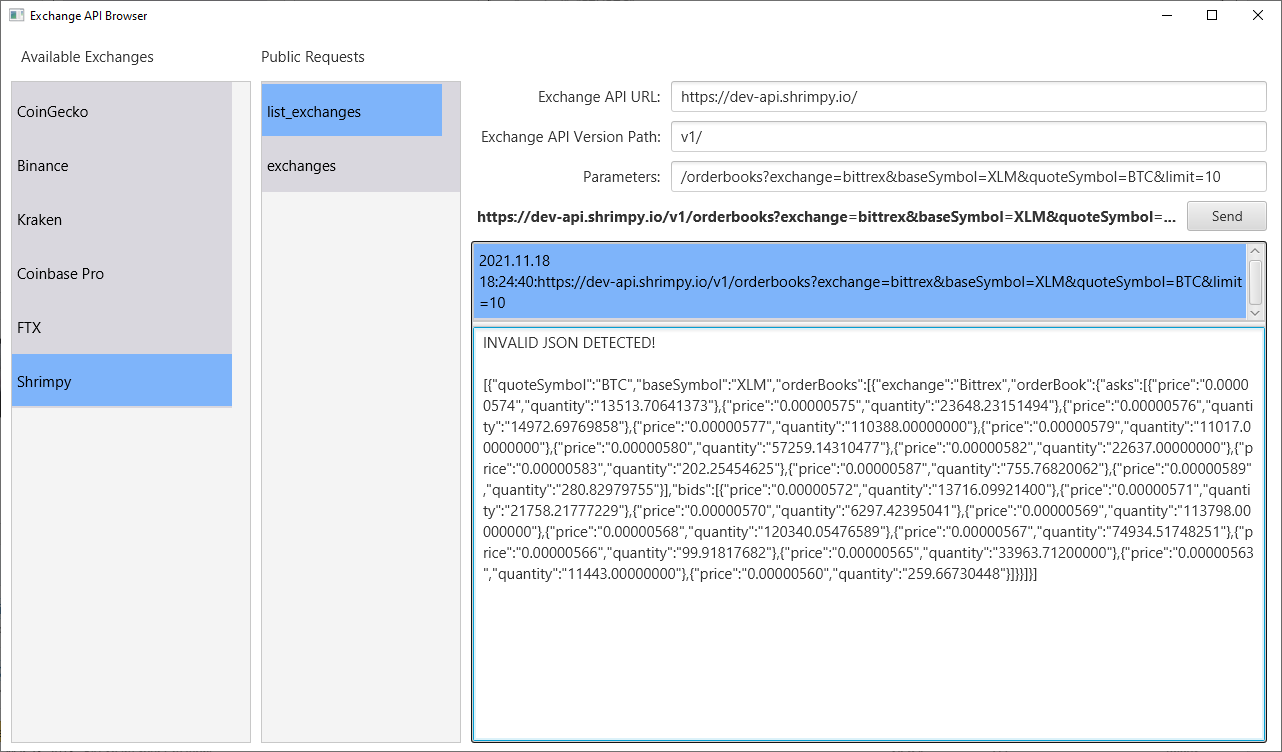Image resolution: width=1282 pixels, height=752 pixels.
Task: Minimize the Exchange API Browser window
Action: coord(1166,15)
